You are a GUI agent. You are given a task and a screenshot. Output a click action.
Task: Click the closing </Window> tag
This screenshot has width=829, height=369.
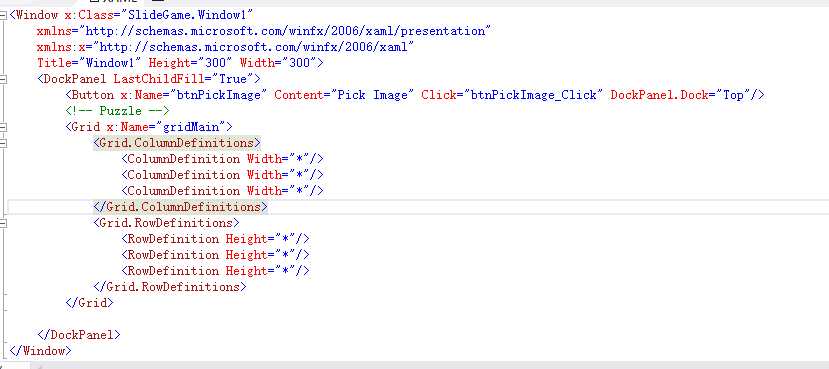tap(40, 350)
